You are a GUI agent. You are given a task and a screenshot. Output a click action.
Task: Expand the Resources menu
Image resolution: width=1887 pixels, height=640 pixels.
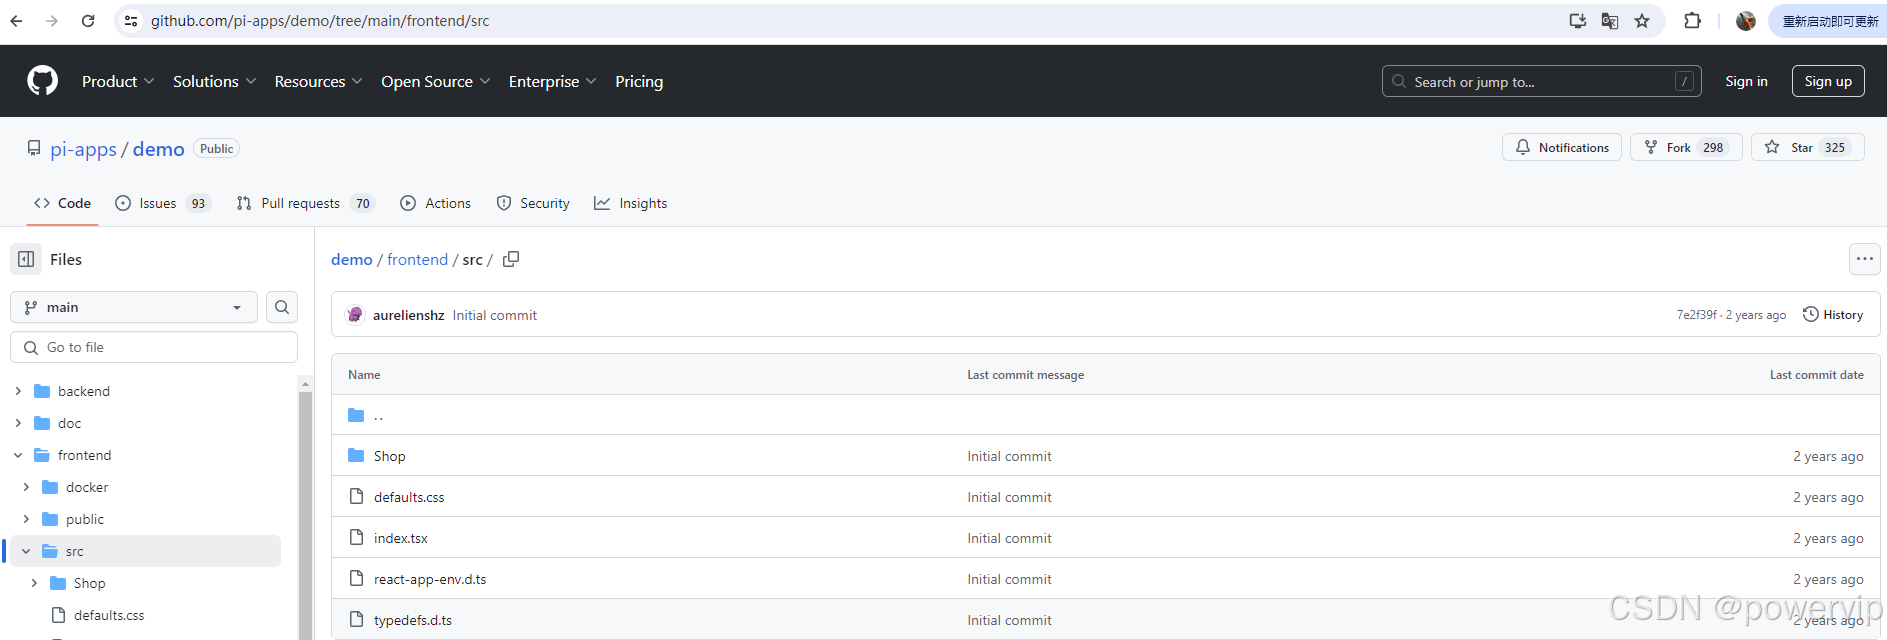click(318, 81)
